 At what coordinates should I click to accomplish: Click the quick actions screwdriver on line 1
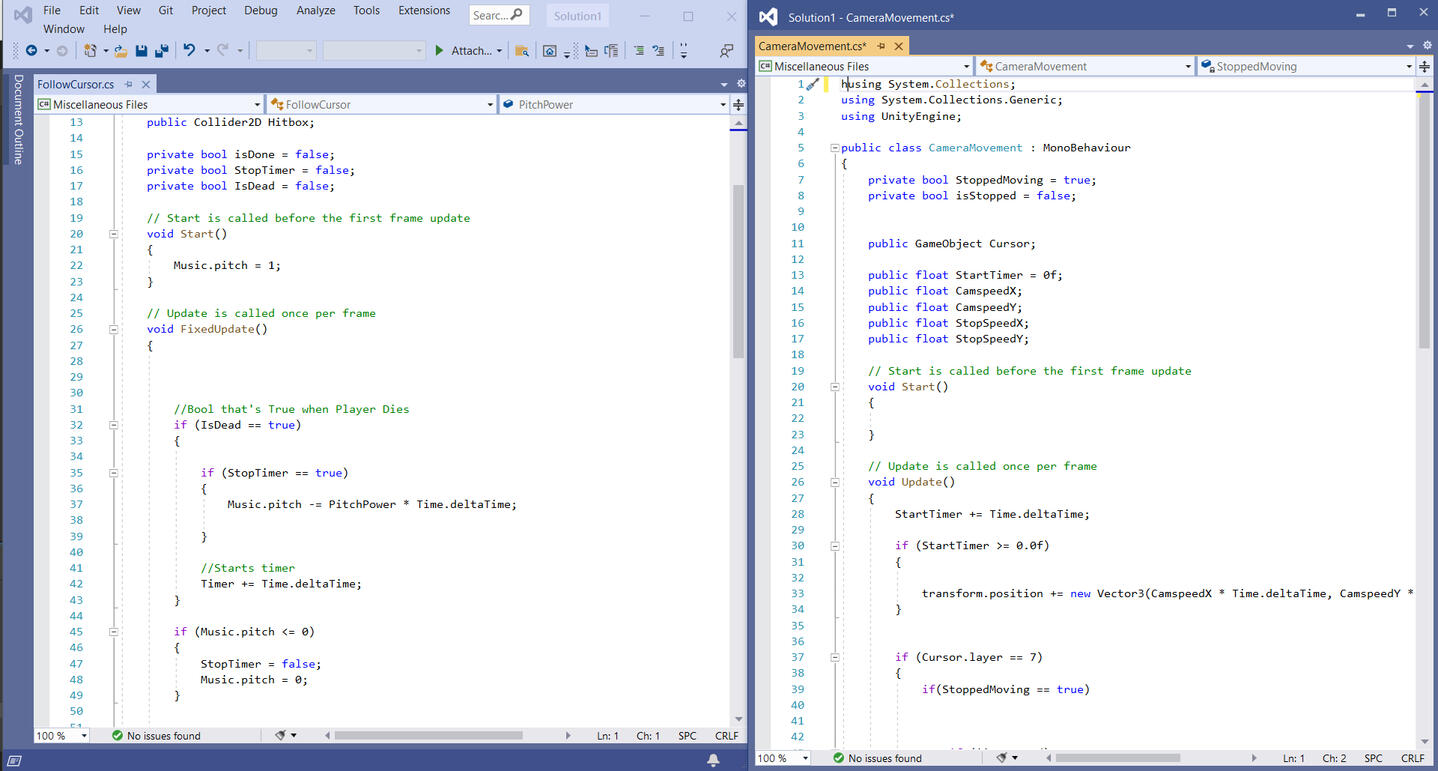click(813, 85)
